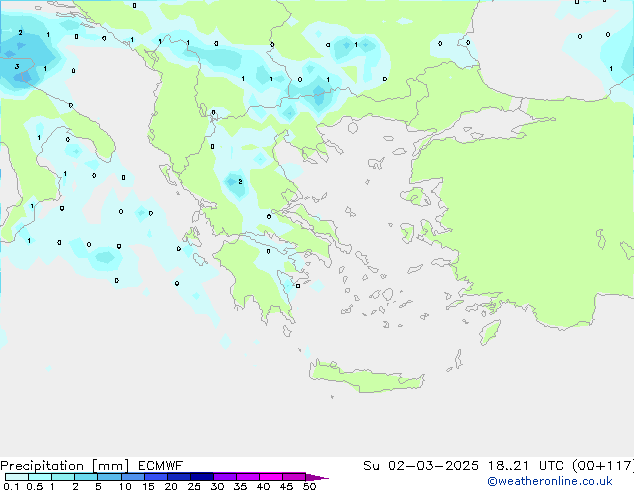Select the 5–10 mm legend color box
The width and height of the screenshot is (634, 490).
[109, 477]
